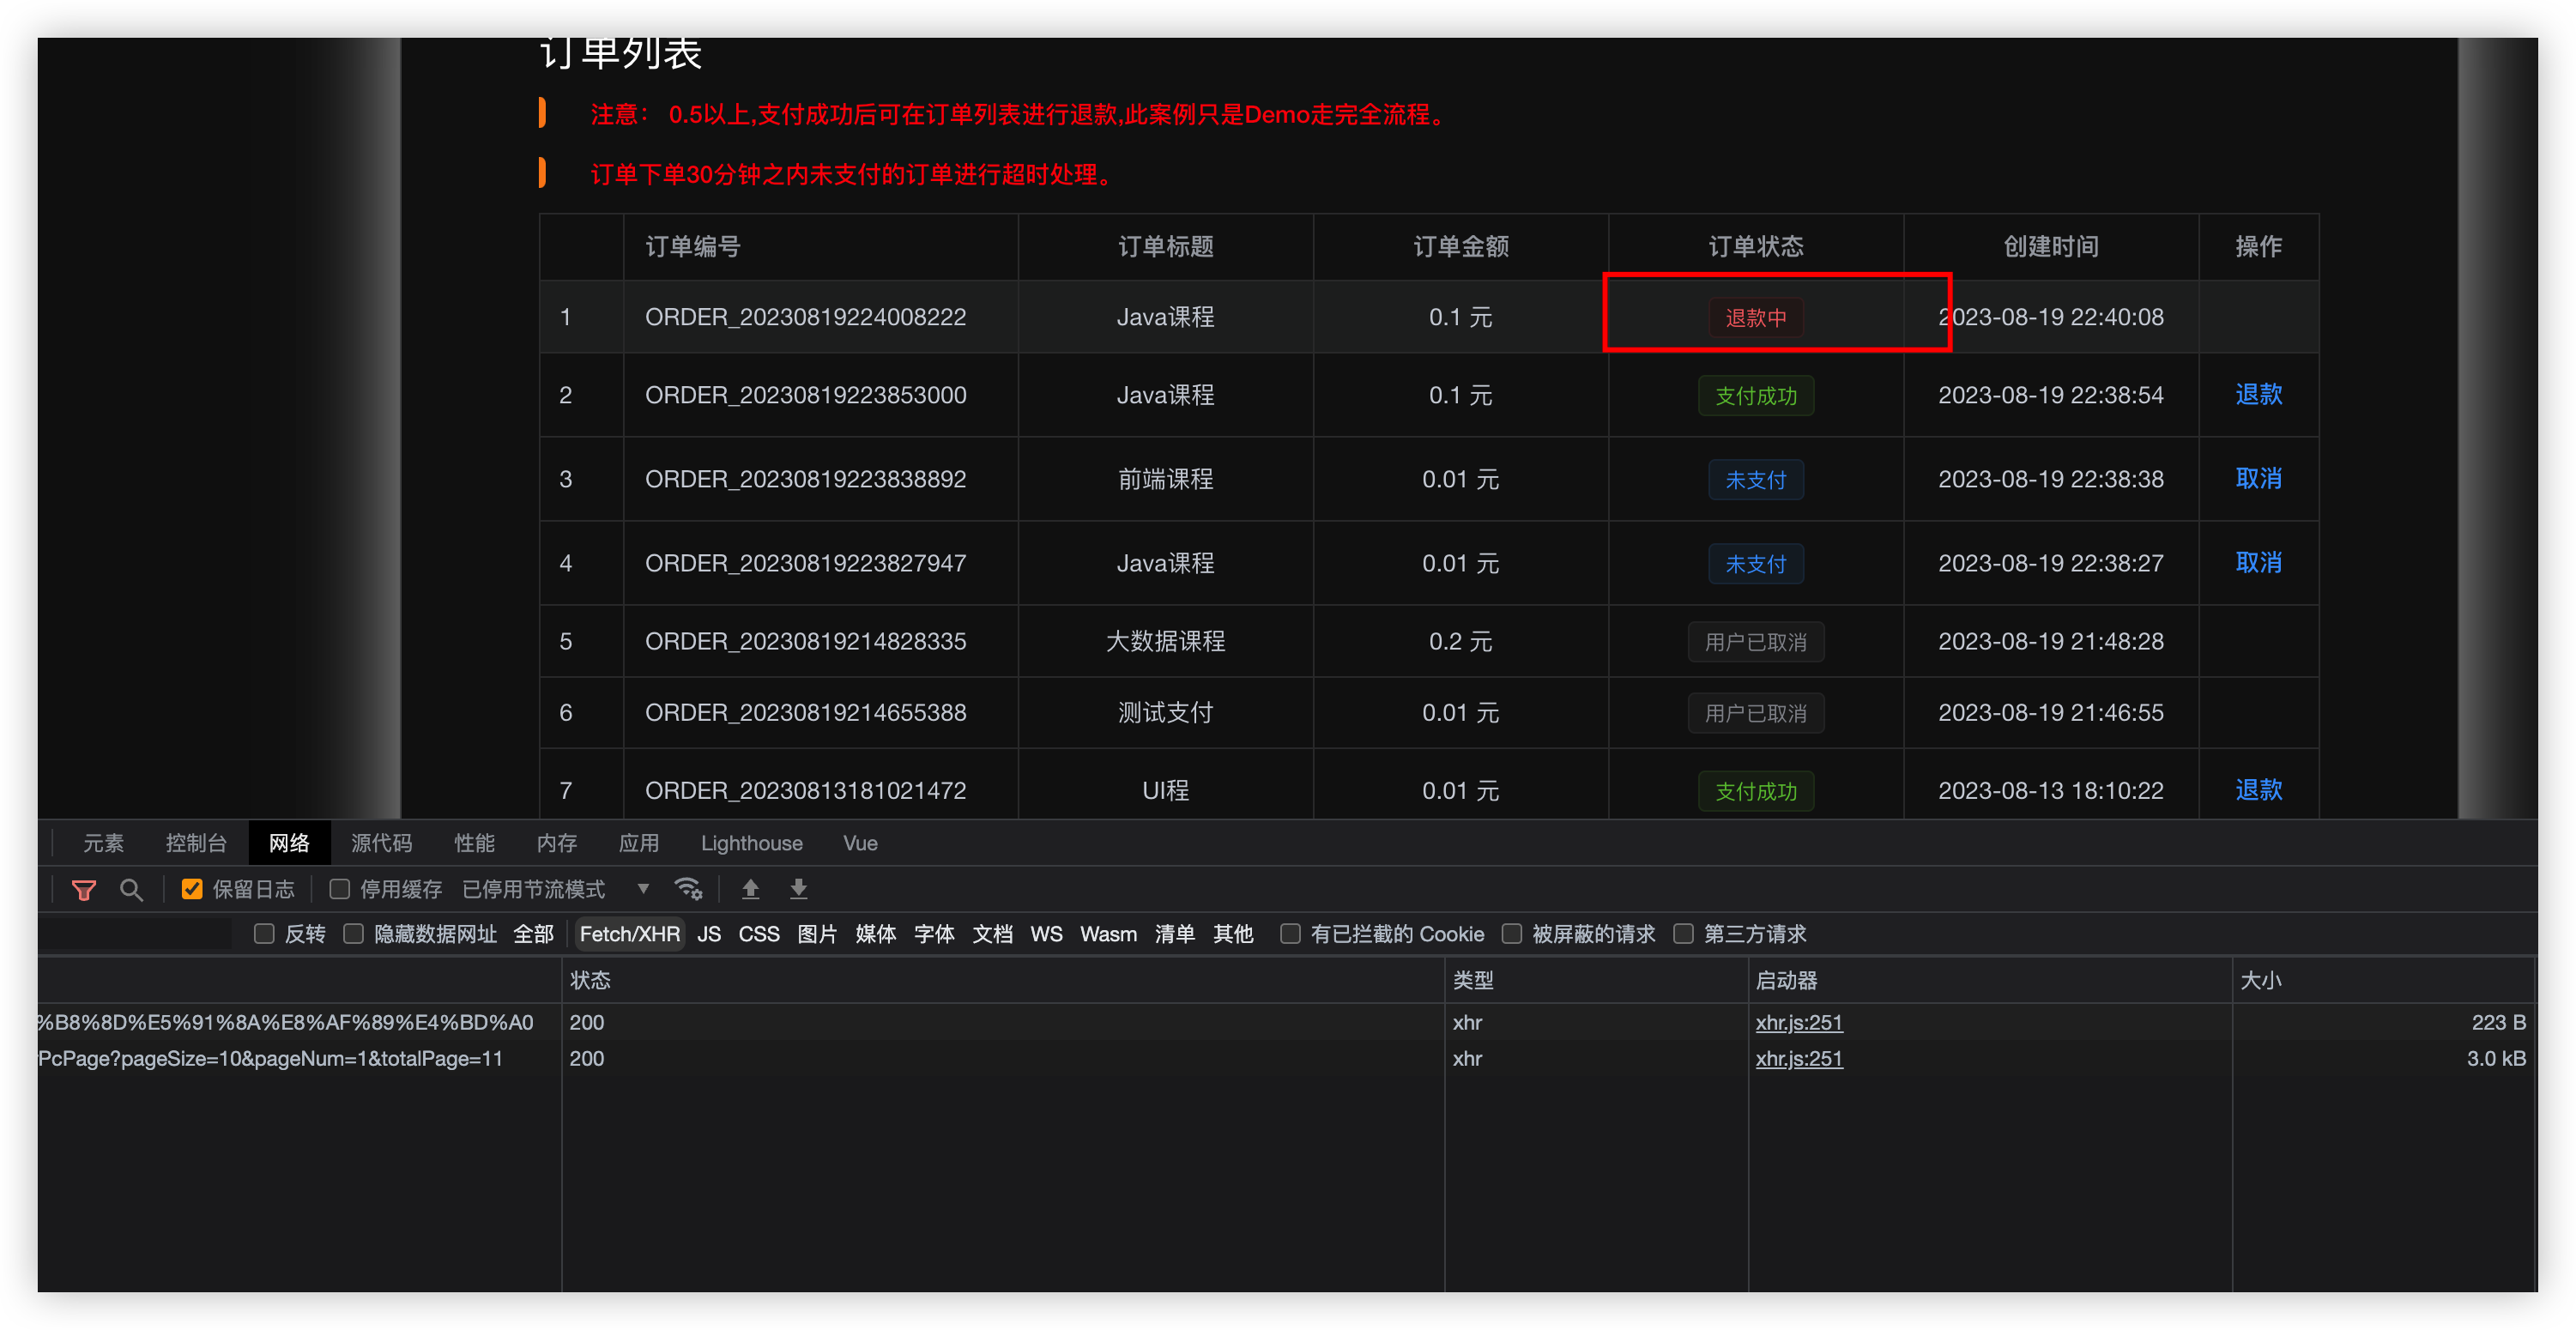Check the 反转 filter checkbox

click(x=264, y=934)
